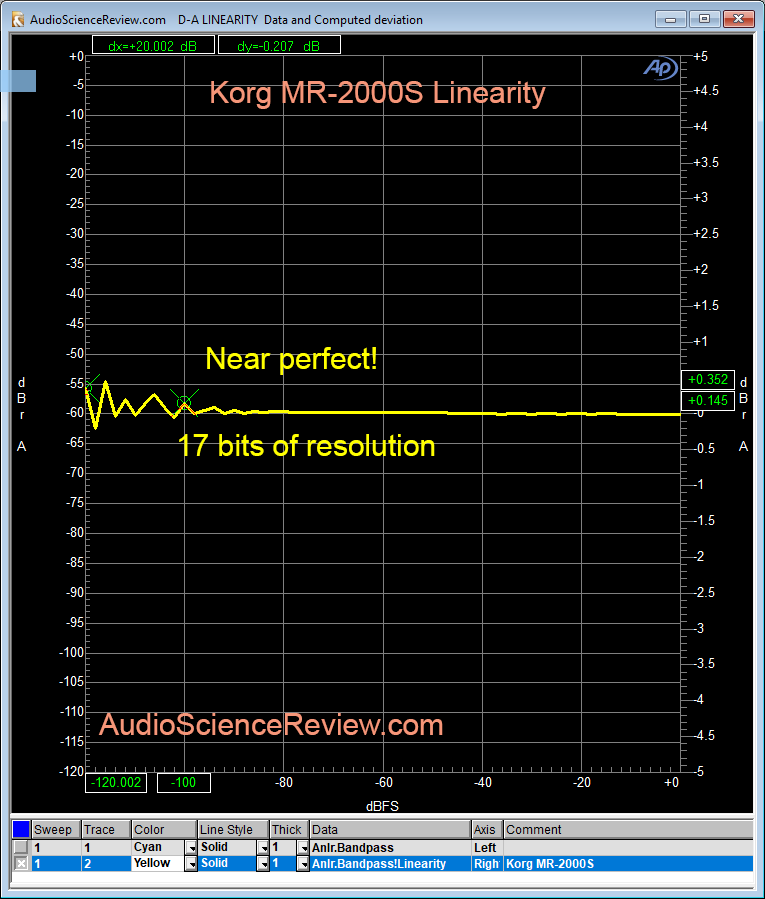Image resolution: width=765 pixels, height=899 pixels.
Task: Click the Sweep column header
Action: [x=56, y=830]
